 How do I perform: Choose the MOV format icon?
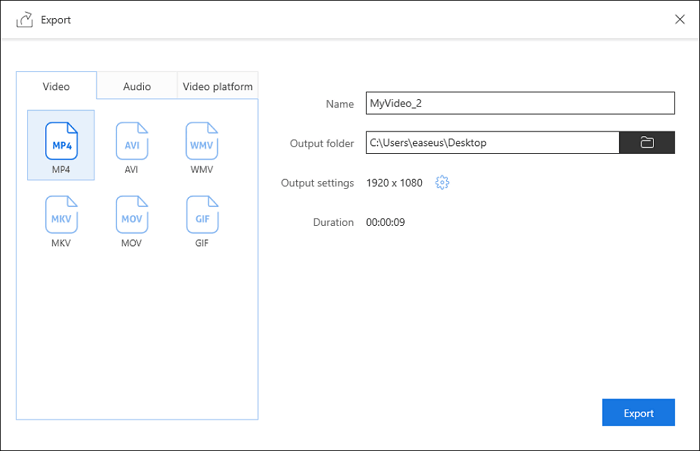click(131, 217)
